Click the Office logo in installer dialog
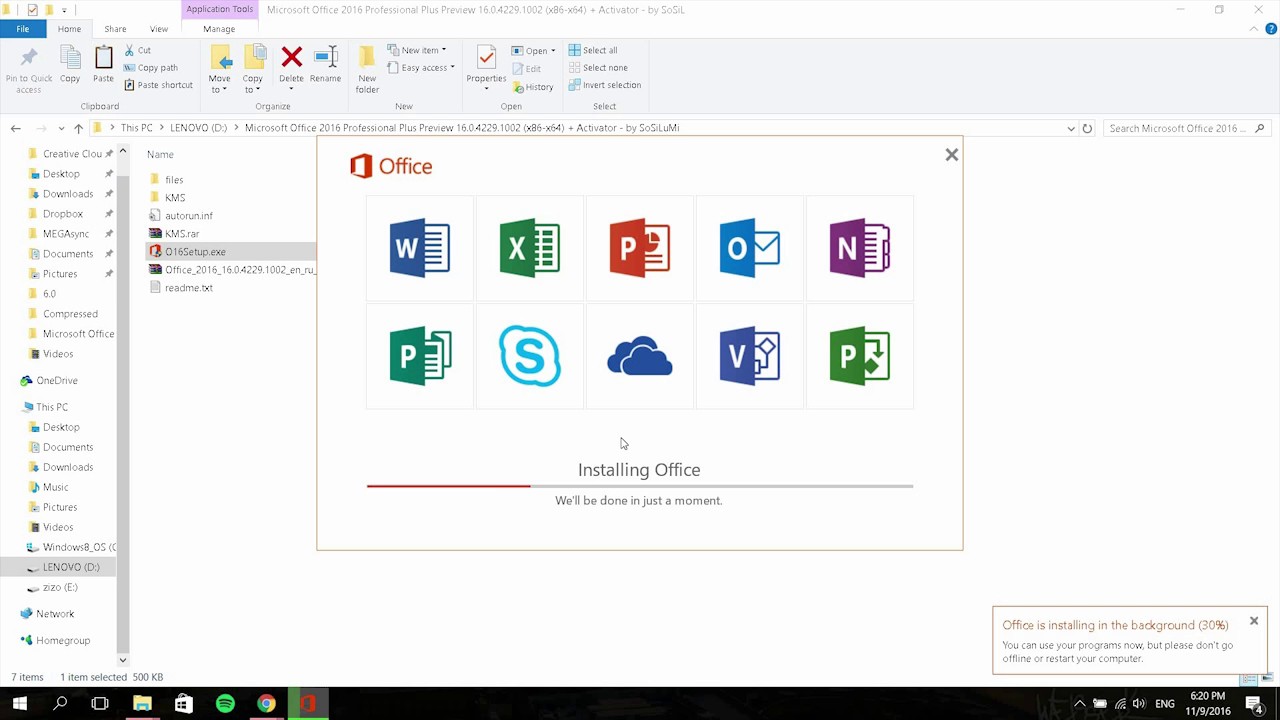The width and height of the screenshot is (1280, 720). (x=391, y=166)
